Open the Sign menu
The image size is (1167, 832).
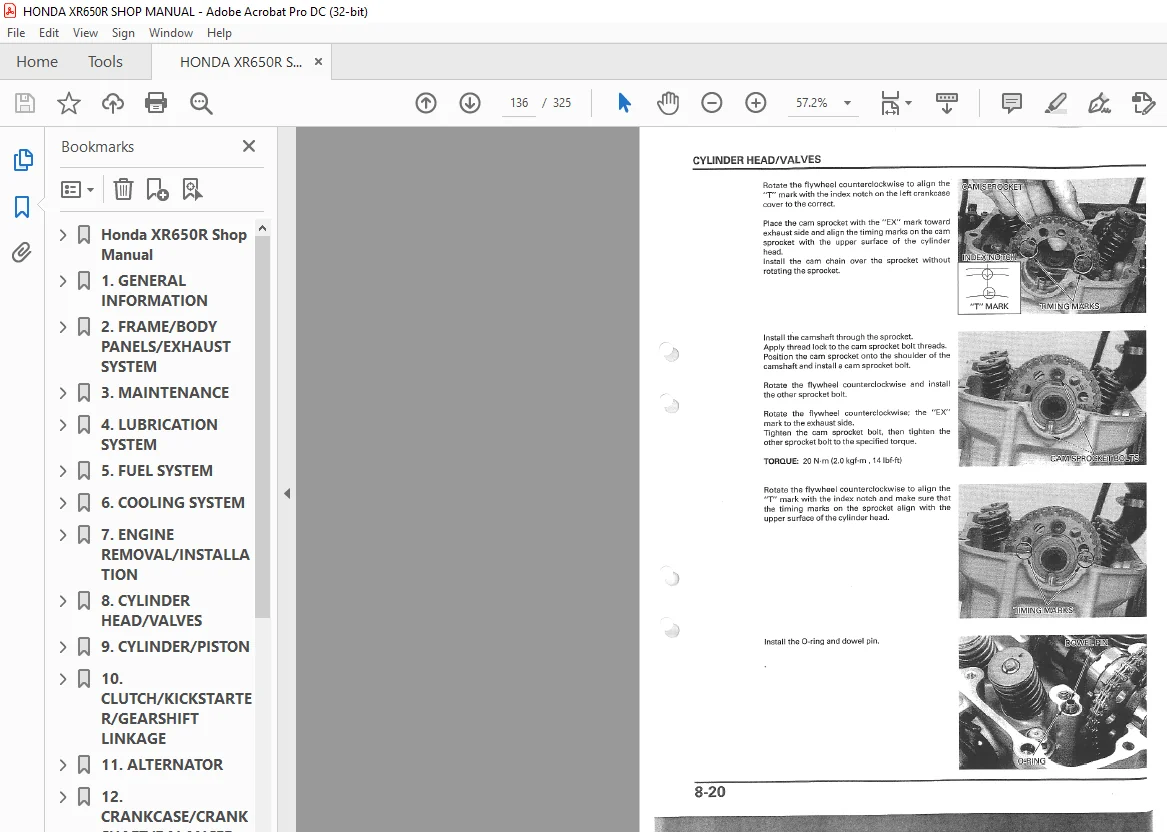point(123,33)
